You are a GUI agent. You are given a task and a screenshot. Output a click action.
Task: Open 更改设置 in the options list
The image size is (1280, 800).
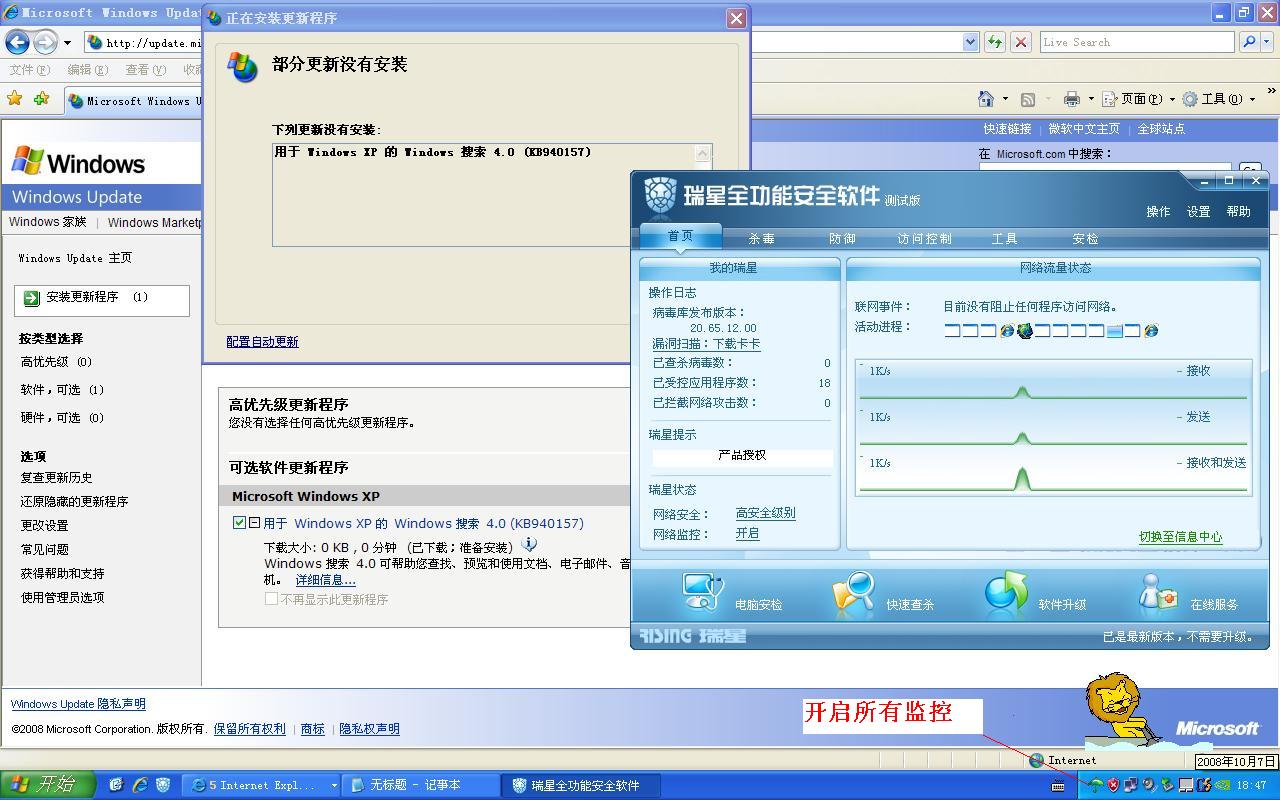pyautogui.click(x=45, y=525)
